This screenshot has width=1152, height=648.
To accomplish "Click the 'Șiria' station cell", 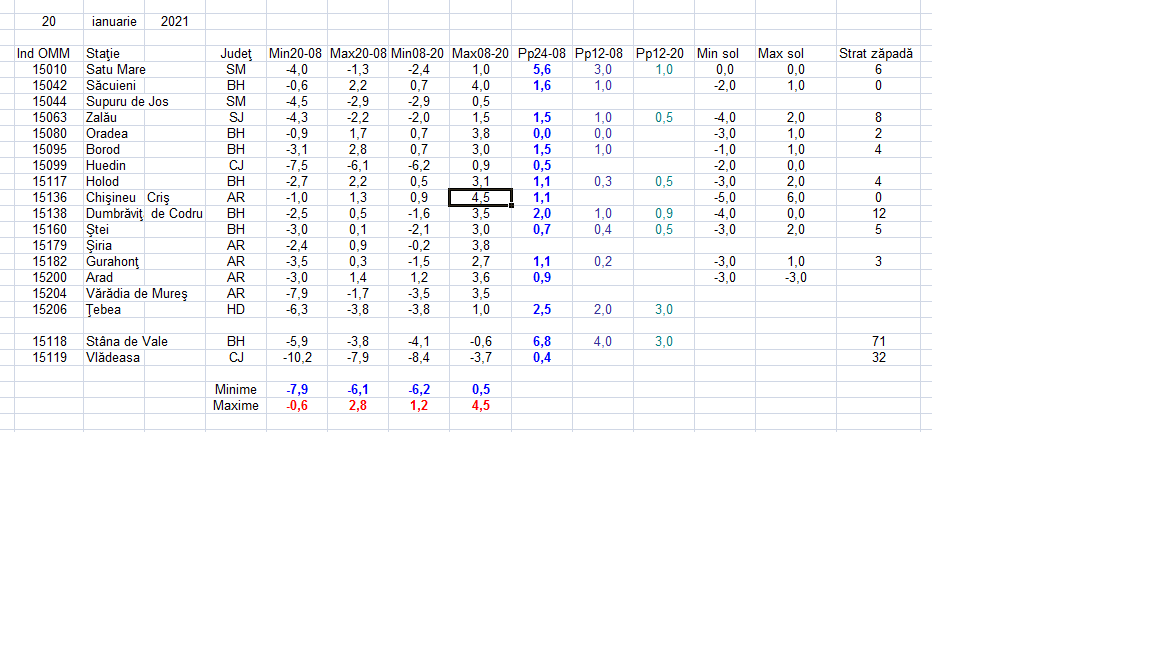I will coord(114,246).
